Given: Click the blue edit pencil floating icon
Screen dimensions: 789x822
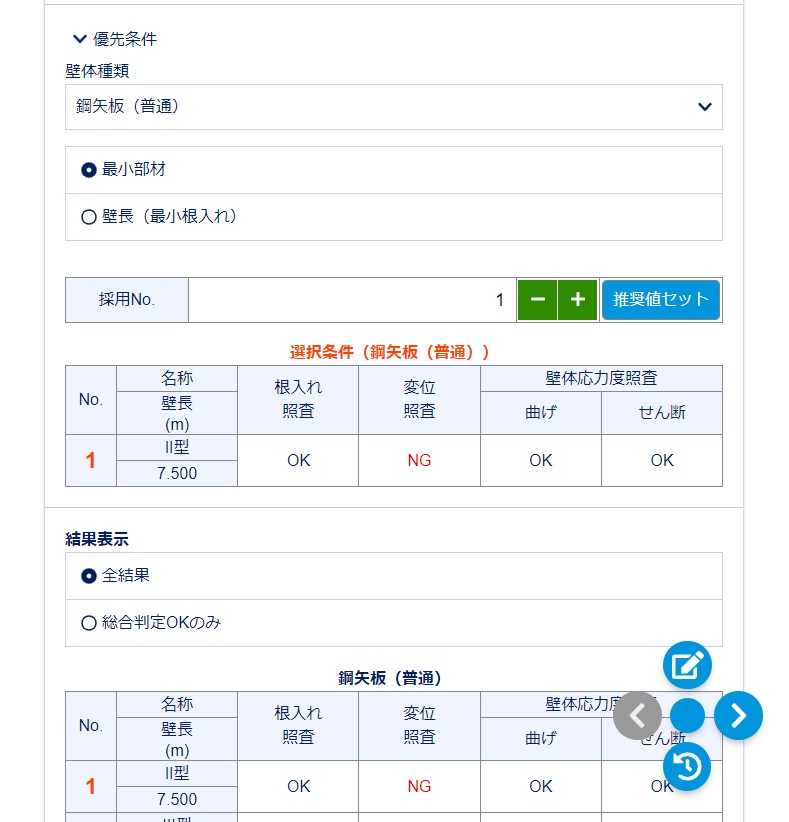Looking at the screenshot, I should pos(687,665).
